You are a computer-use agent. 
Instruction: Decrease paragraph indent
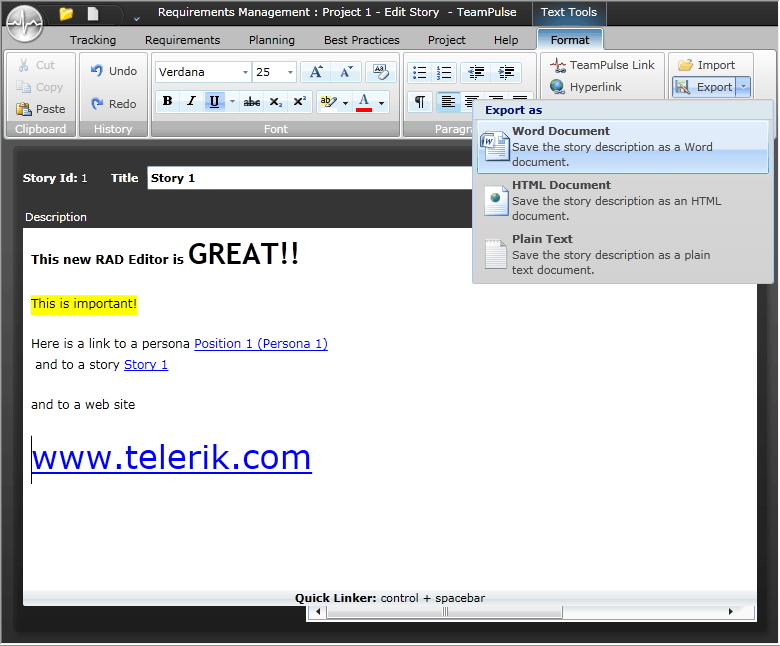[476, 73]
